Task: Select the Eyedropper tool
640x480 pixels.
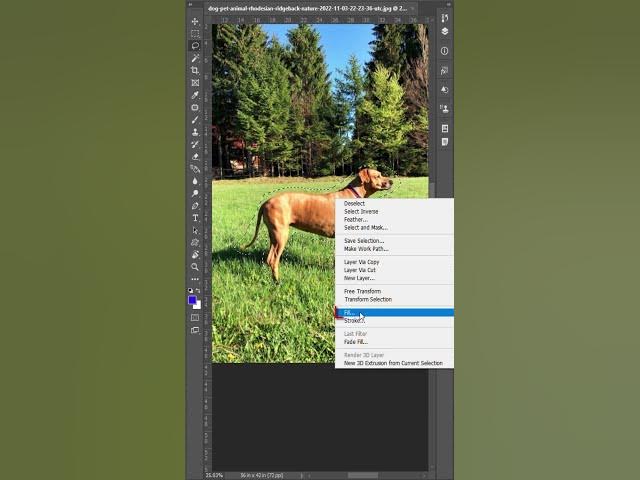Action: (x=195, y=95)
